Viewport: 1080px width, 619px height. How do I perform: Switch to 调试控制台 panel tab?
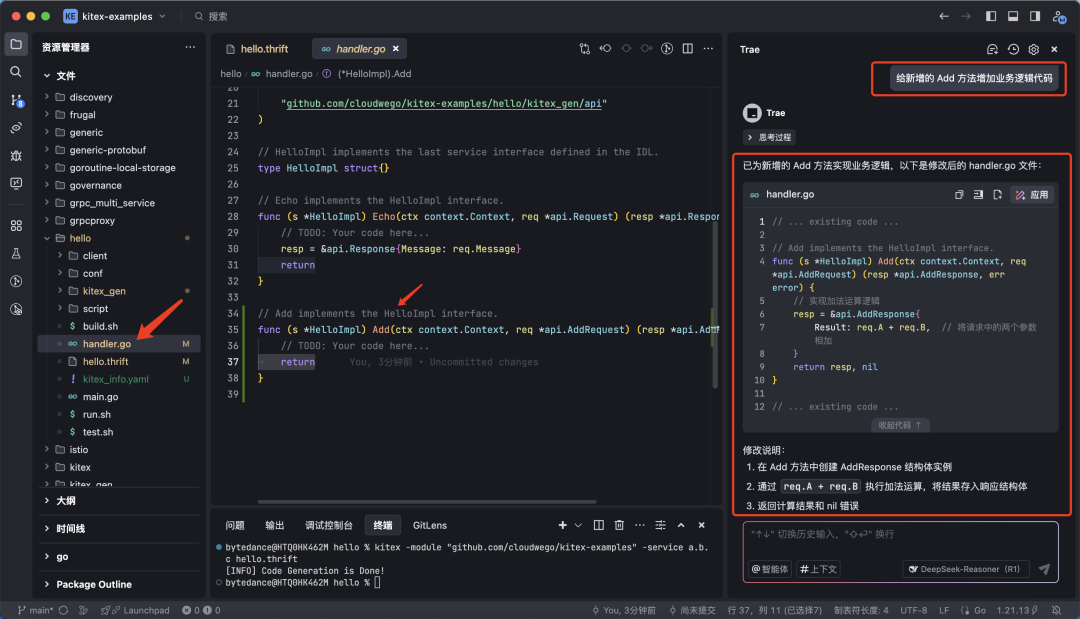tap(328, 525)
